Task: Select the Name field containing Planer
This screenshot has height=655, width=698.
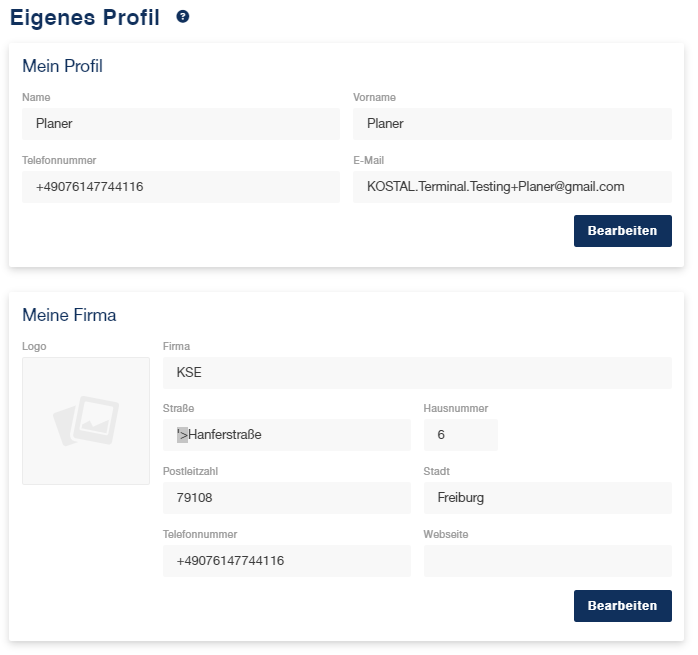Action: click(181, 124)
